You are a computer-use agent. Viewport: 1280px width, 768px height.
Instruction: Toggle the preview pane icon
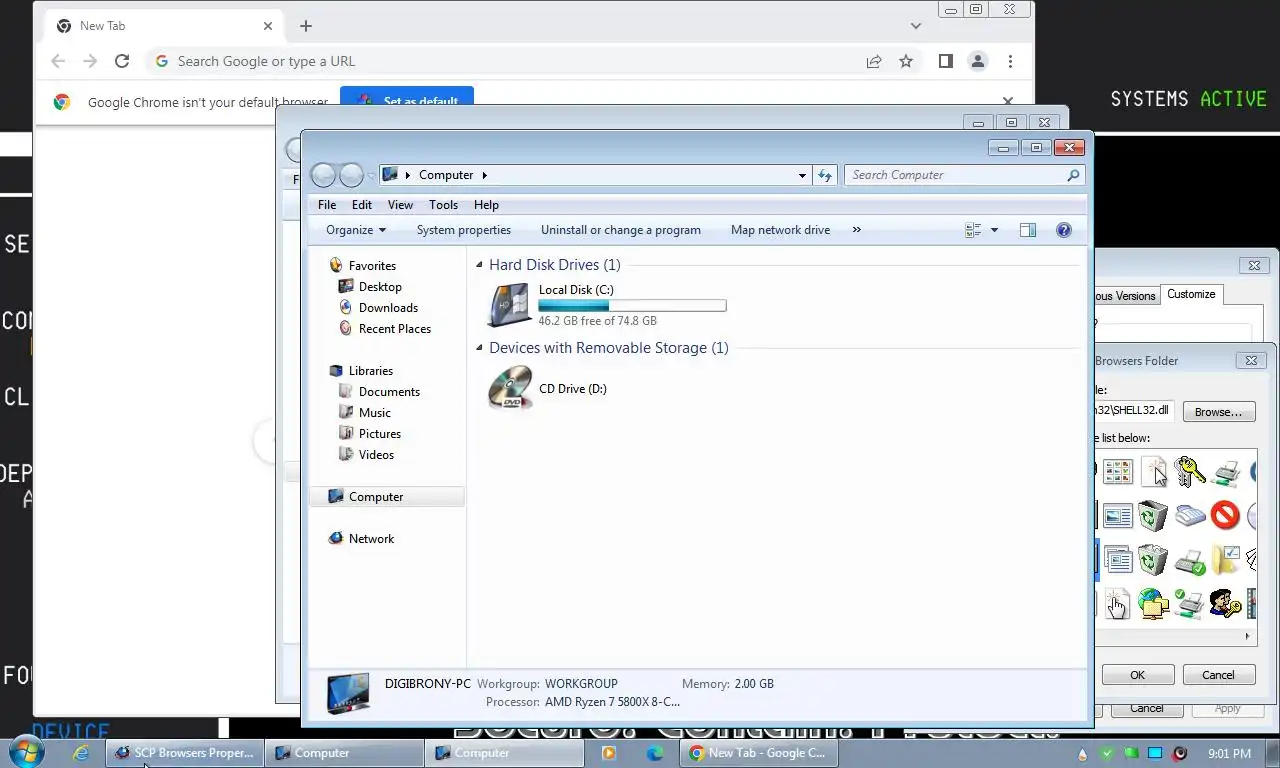(x=1027, y=230)
